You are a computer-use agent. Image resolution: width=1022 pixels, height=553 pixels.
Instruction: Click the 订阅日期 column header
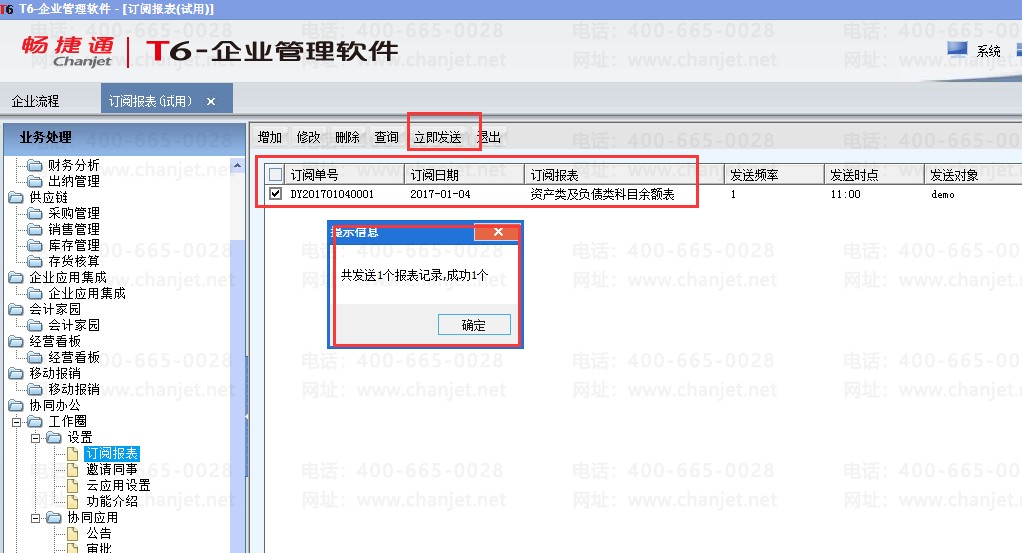(x=465, y=175)
